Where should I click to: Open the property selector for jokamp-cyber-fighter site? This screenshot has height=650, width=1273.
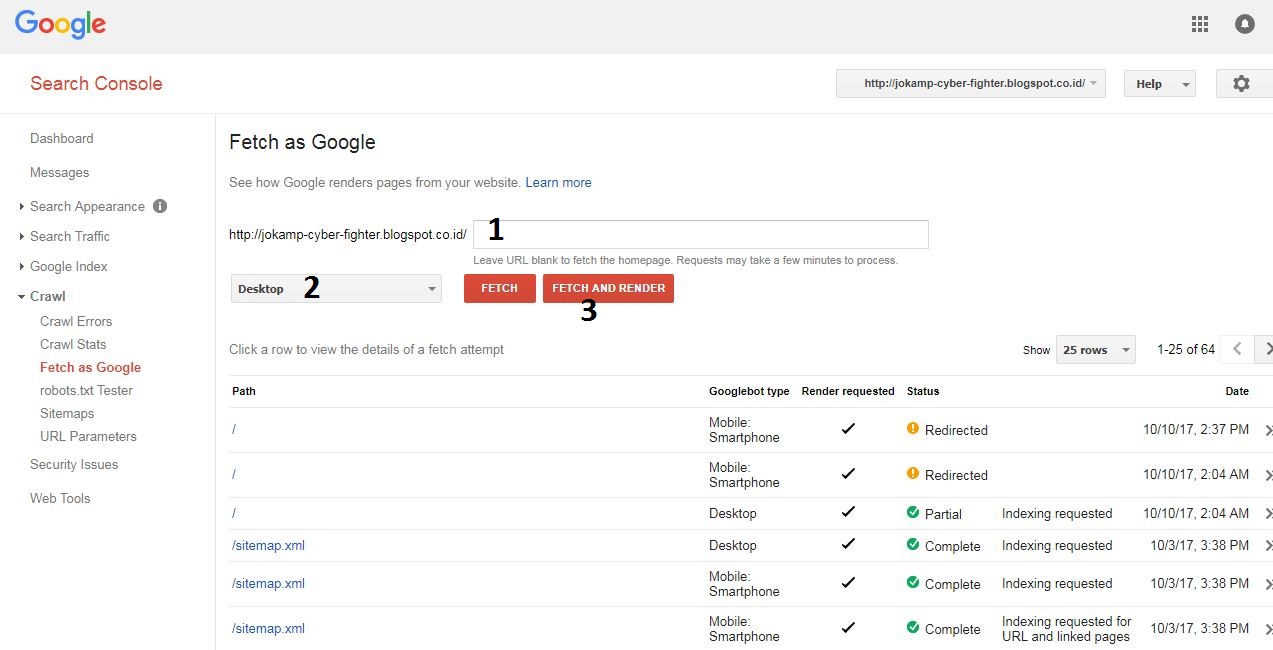point(970,84)
